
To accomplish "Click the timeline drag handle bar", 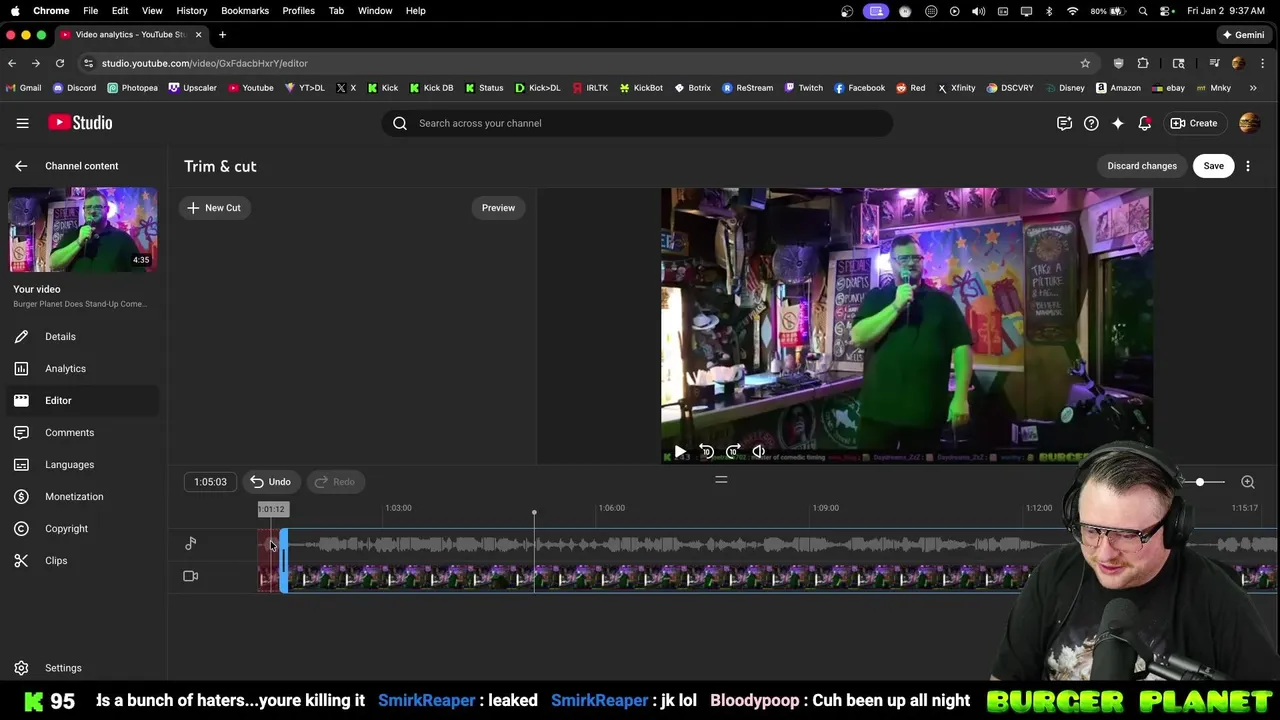I will click(x=721, y=480).
